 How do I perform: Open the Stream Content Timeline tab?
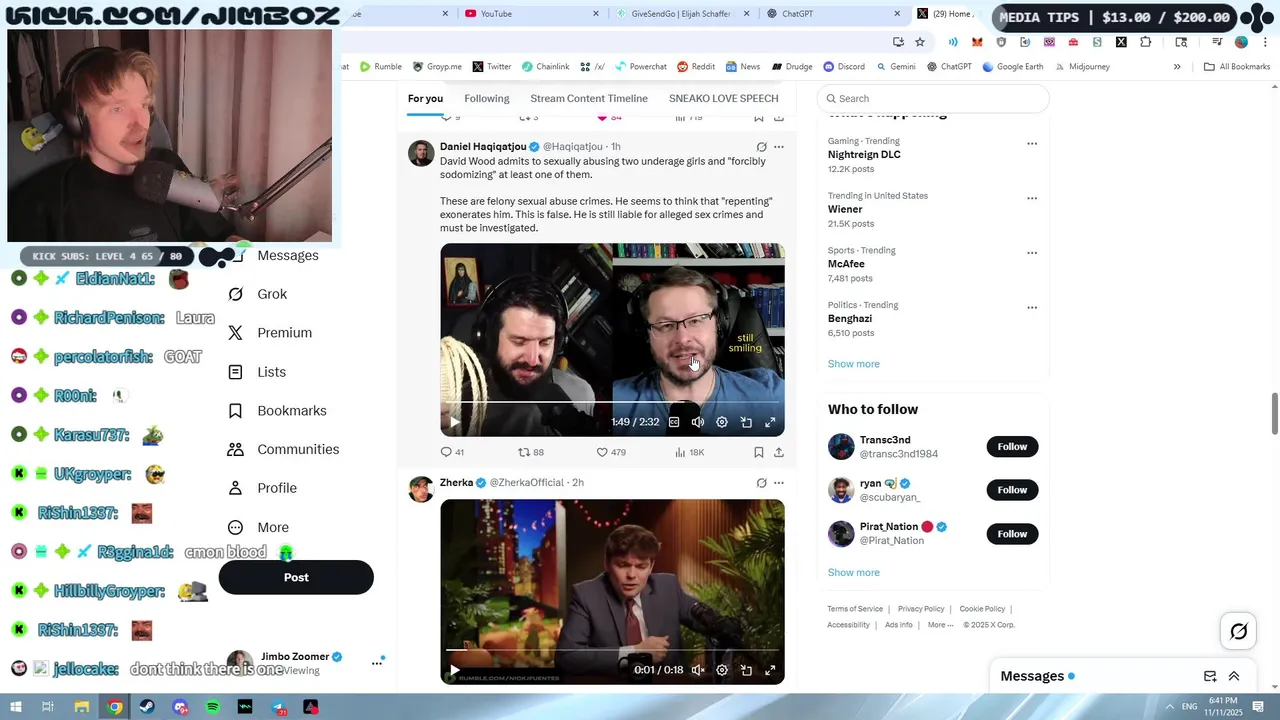click(589, 98)
